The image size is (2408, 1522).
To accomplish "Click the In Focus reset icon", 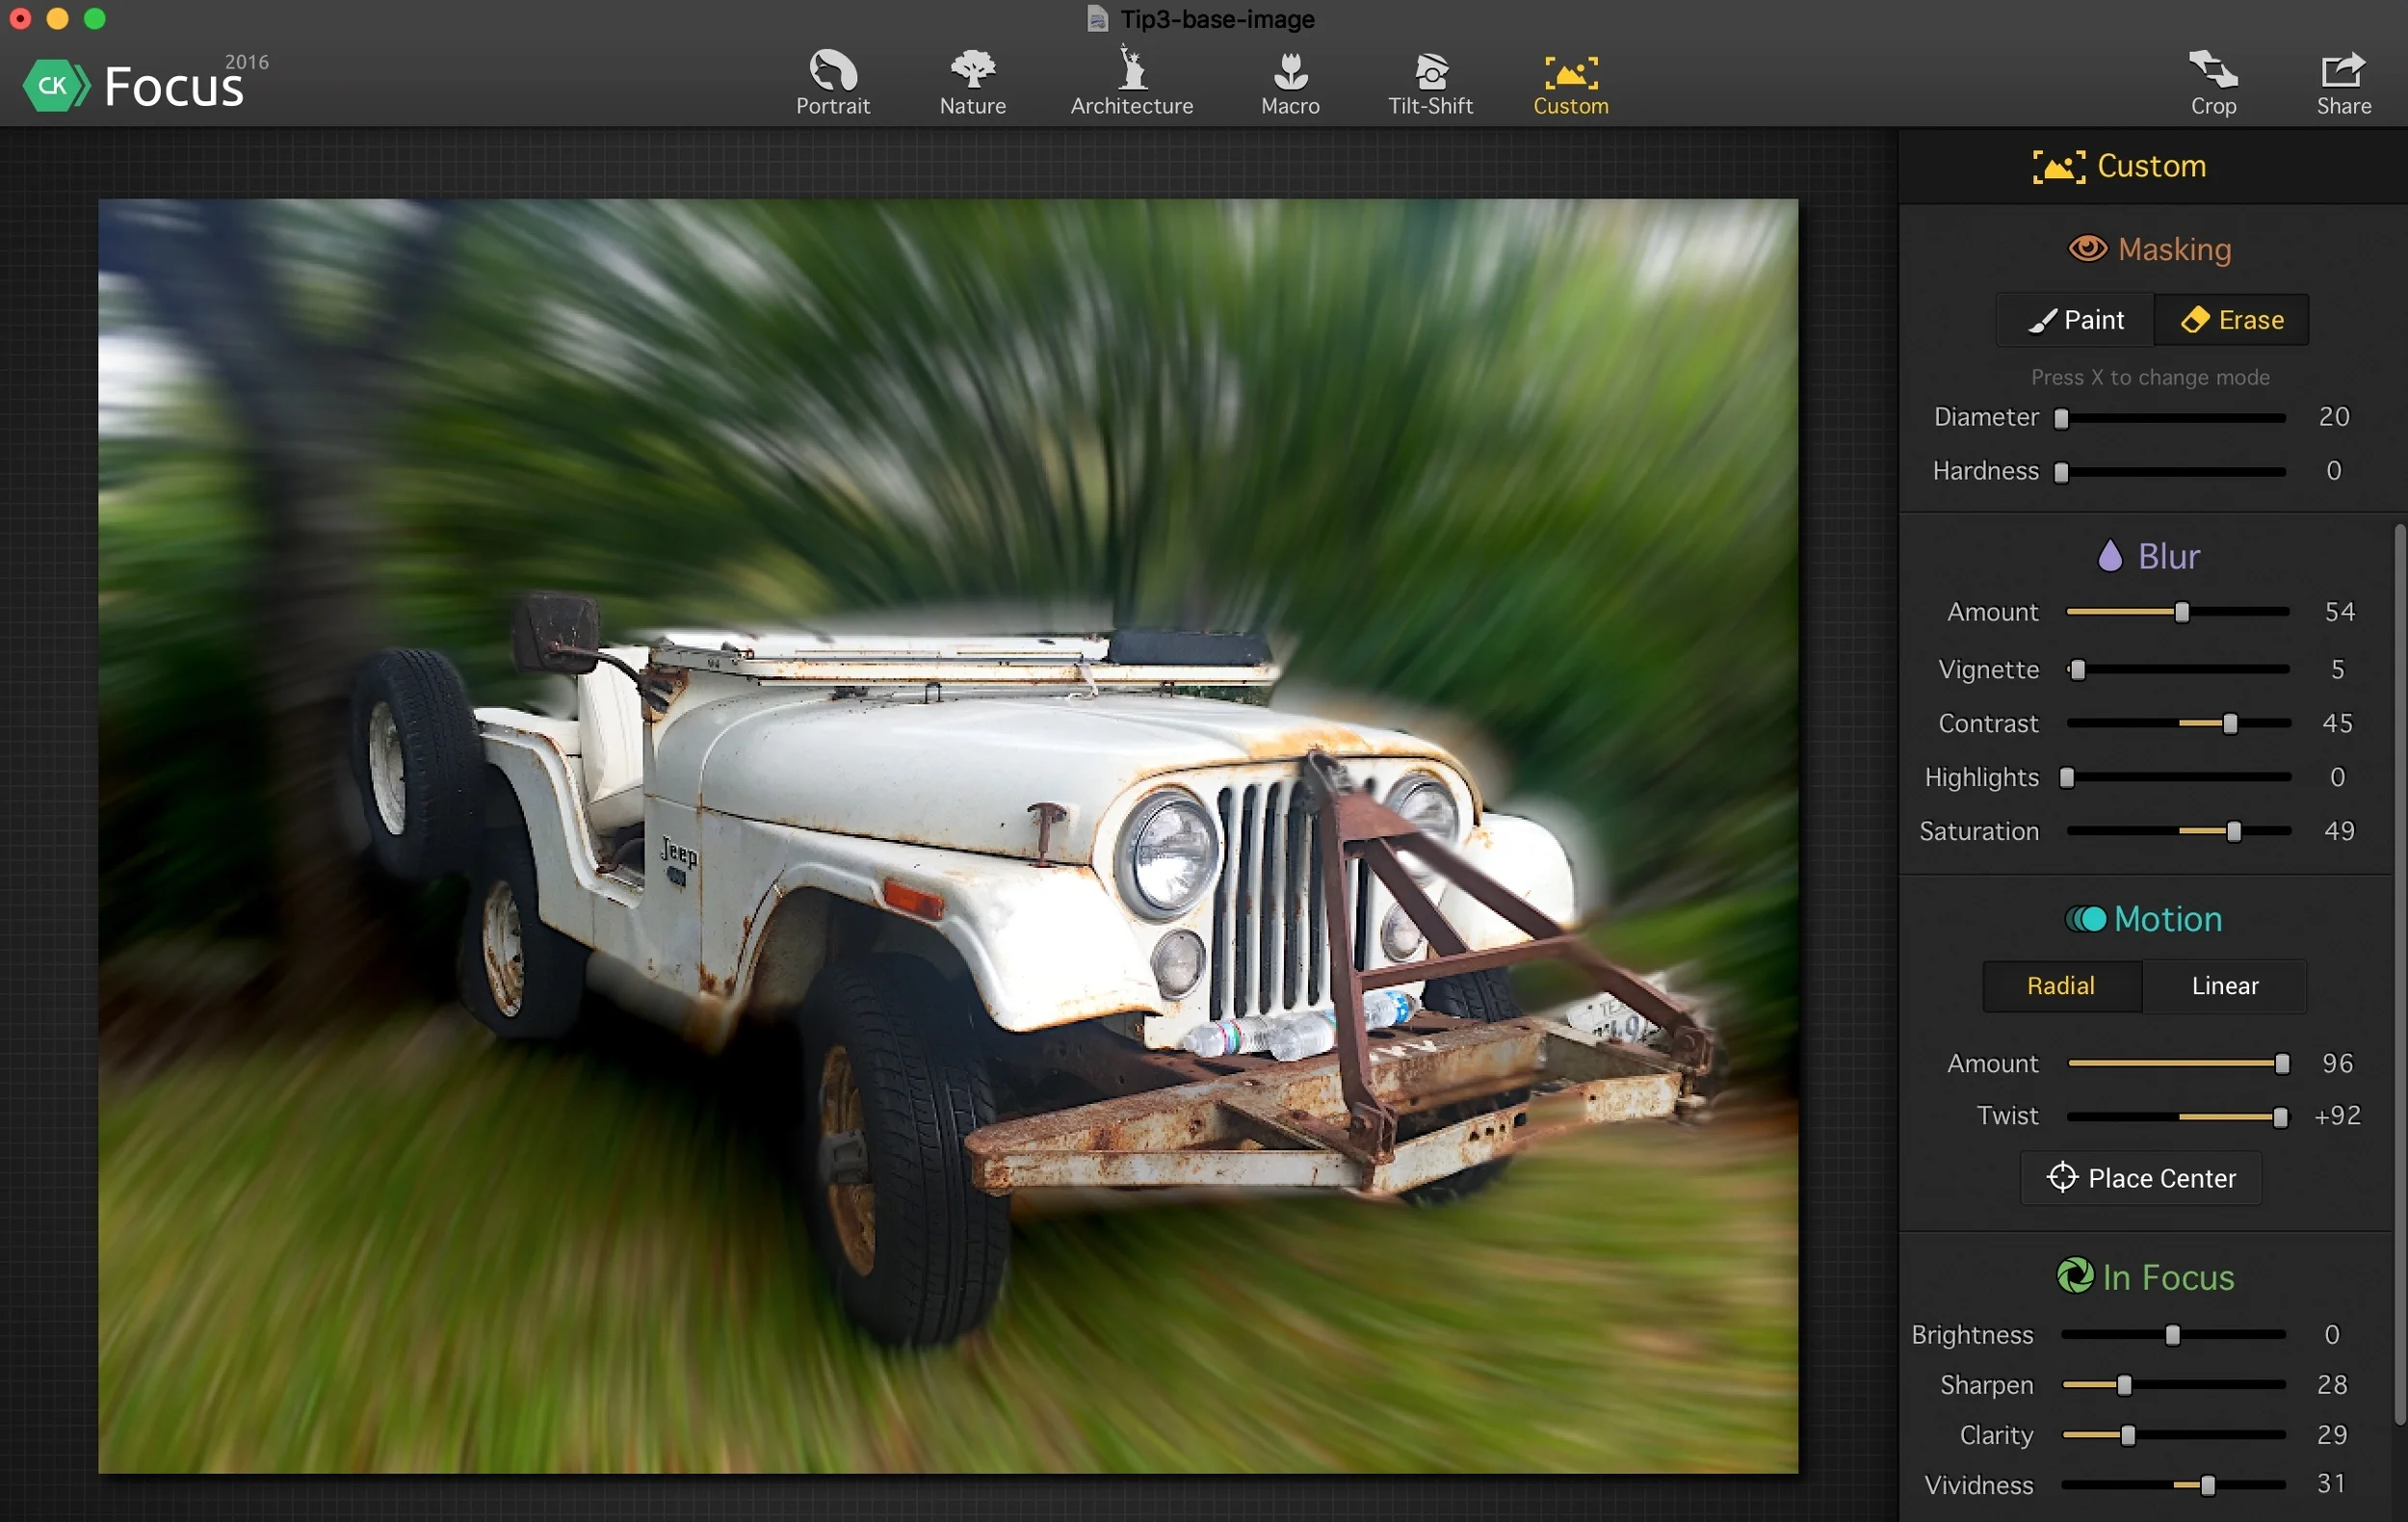I will click(x=2074, y=1275).
